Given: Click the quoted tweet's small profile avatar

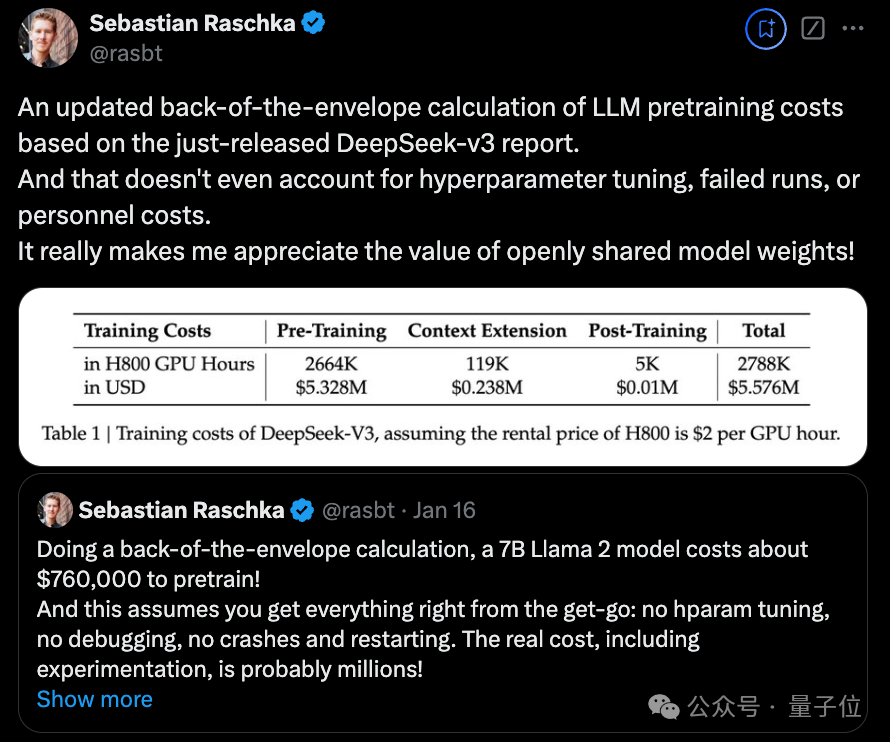Looking at the screenshot, I should click(55, 510).
